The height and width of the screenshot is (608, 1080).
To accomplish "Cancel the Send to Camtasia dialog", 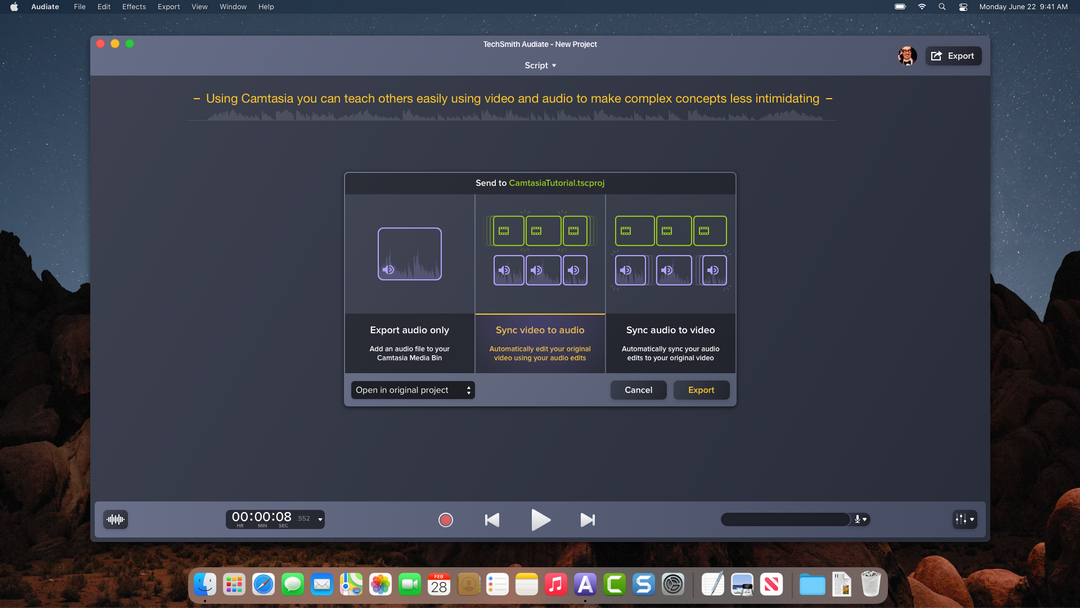I will [638, 389].
